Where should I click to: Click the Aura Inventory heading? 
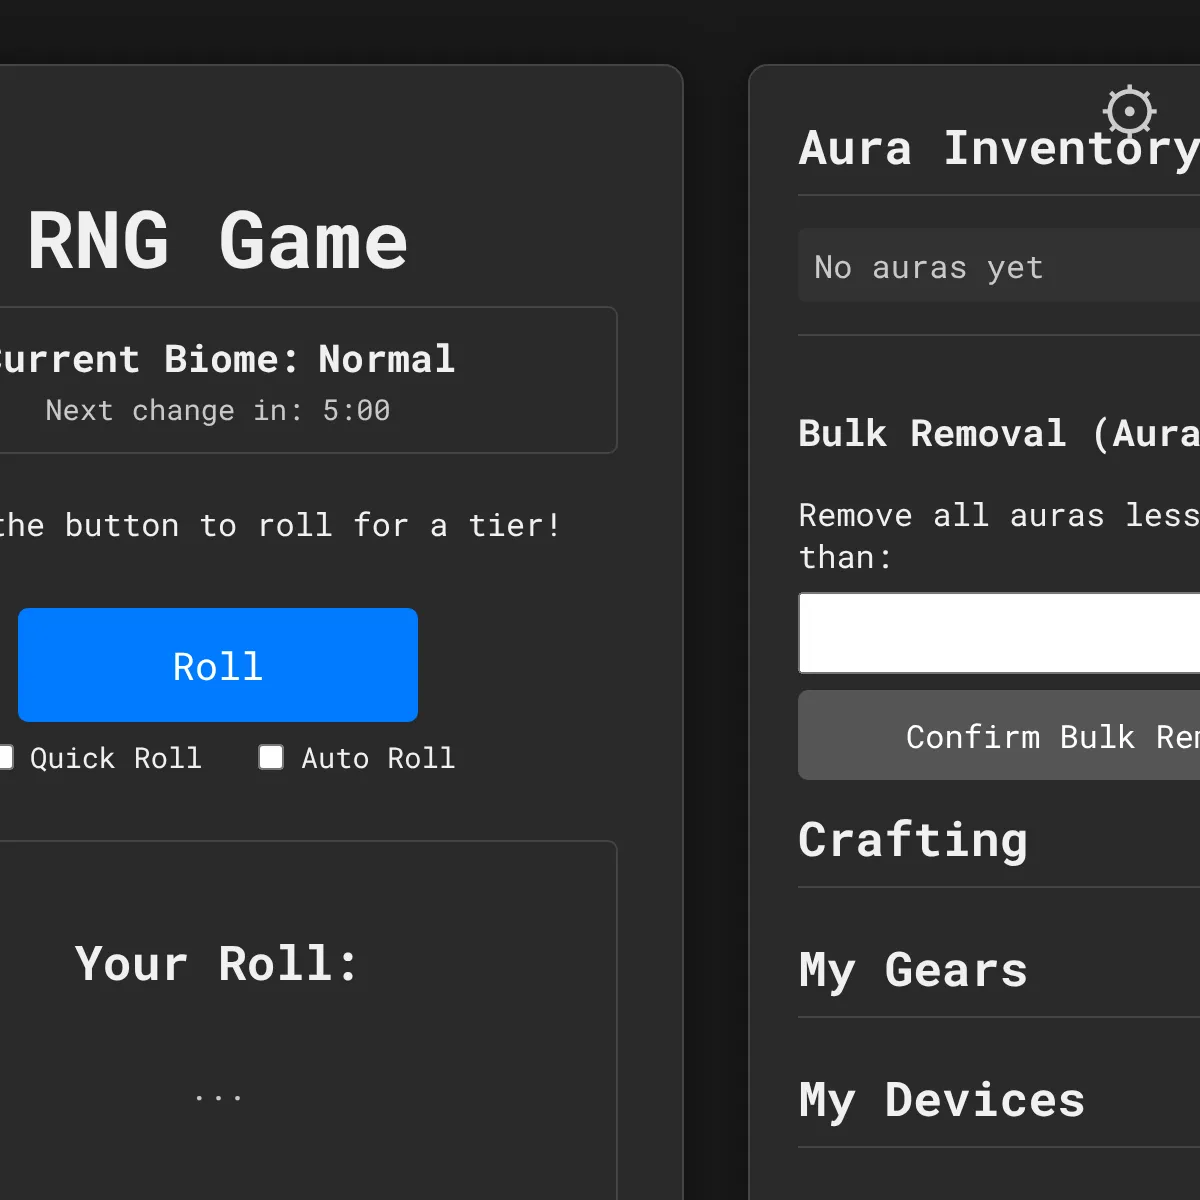coord(999,148)
